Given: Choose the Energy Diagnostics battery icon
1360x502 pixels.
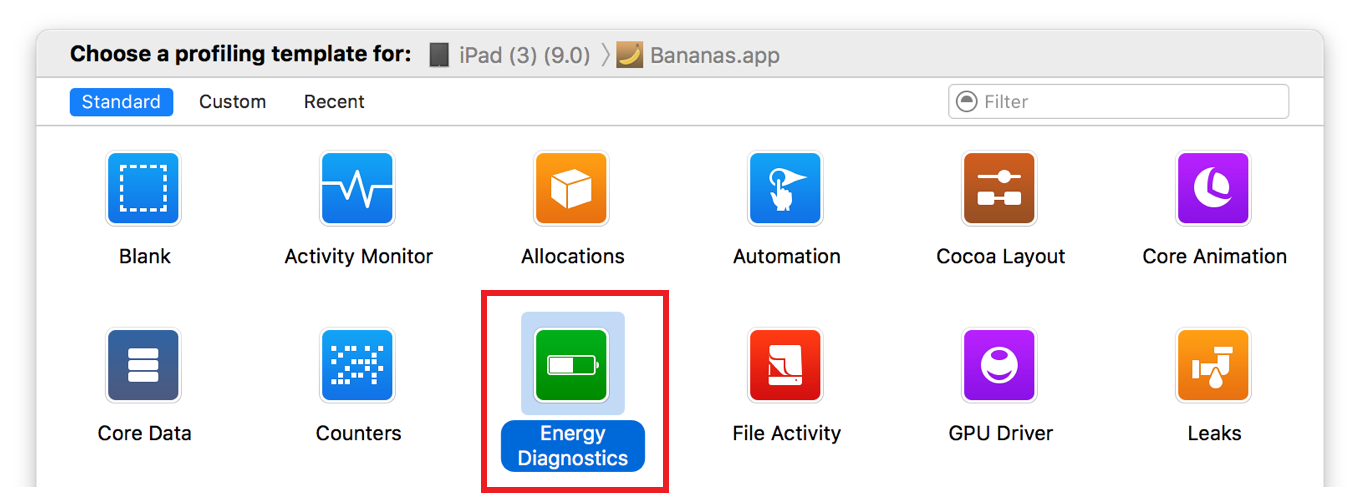Looking at the screenshot, I should (571, 365).
